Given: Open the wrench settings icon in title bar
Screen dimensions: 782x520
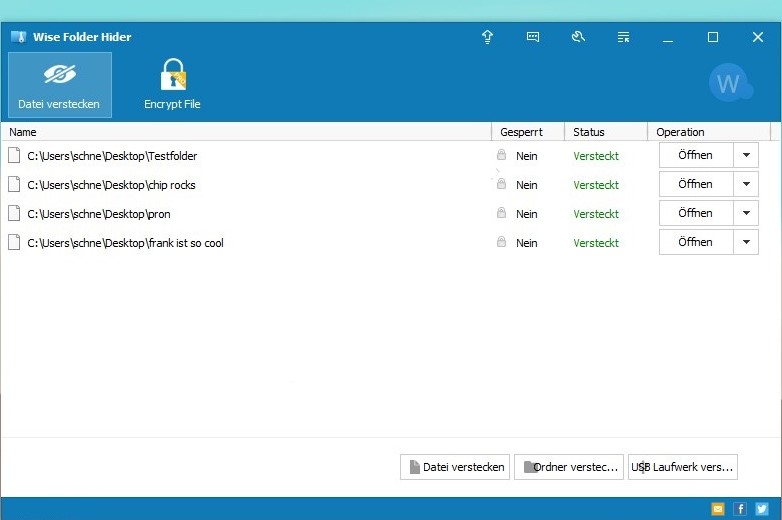Looking at the screenshot, I should click(578, 37).
